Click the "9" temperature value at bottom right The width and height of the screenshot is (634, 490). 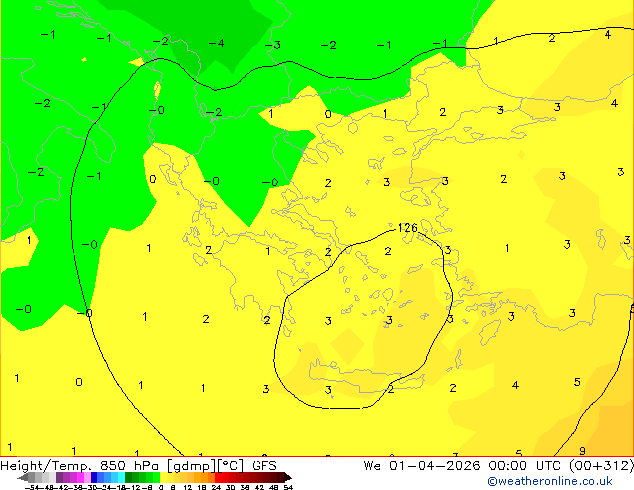582,450
